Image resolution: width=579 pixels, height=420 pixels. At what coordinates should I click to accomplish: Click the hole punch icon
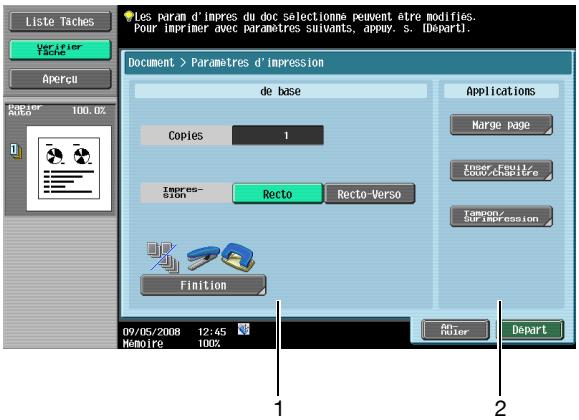tap(237, 256)
